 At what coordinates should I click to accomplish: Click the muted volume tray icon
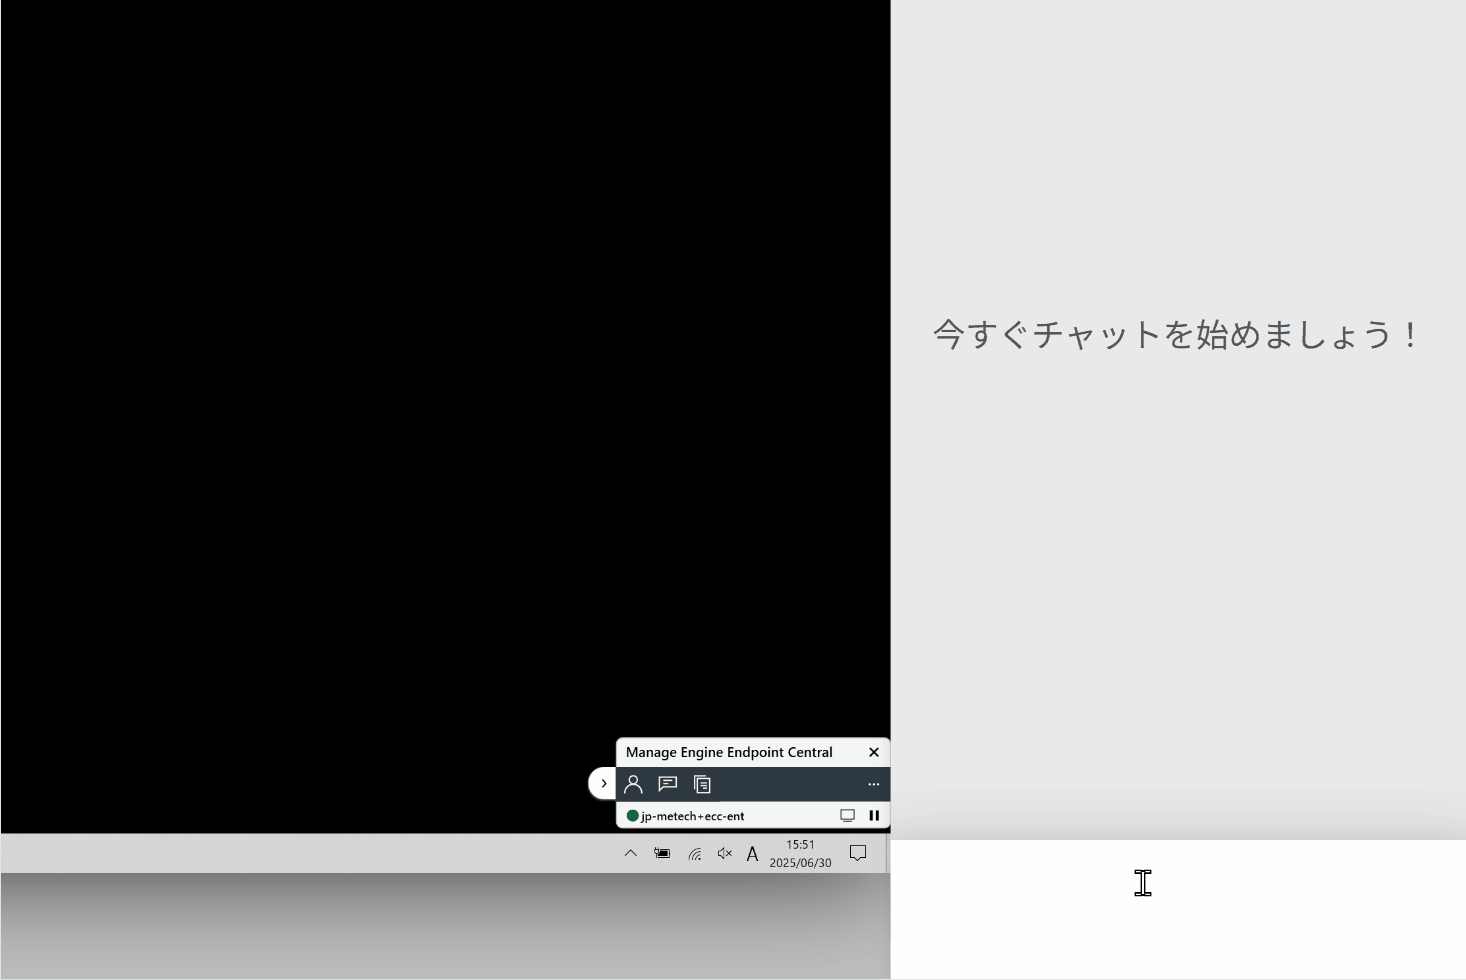(725, 853)
